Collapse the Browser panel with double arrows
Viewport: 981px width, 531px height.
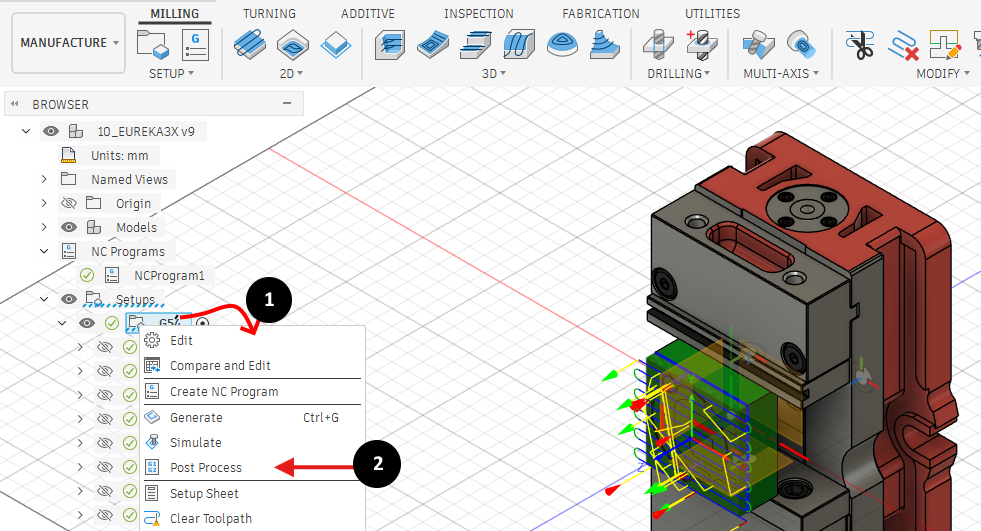(x=14, y=104)
